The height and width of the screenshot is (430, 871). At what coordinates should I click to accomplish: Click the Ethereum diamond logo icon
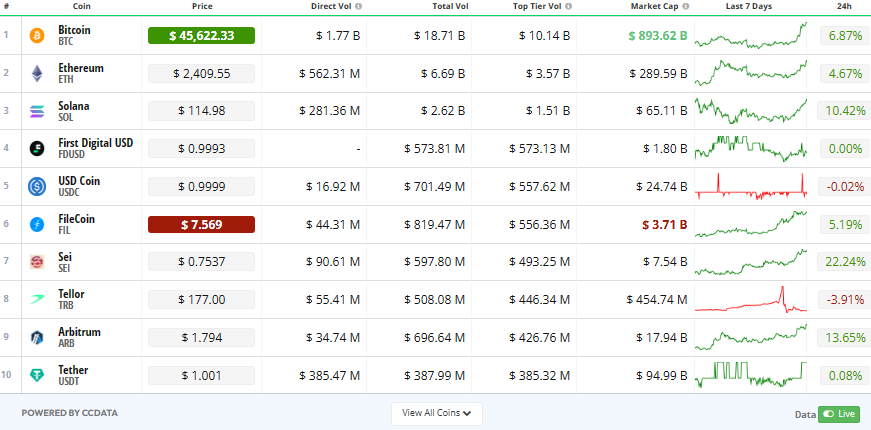click(37, 73)
